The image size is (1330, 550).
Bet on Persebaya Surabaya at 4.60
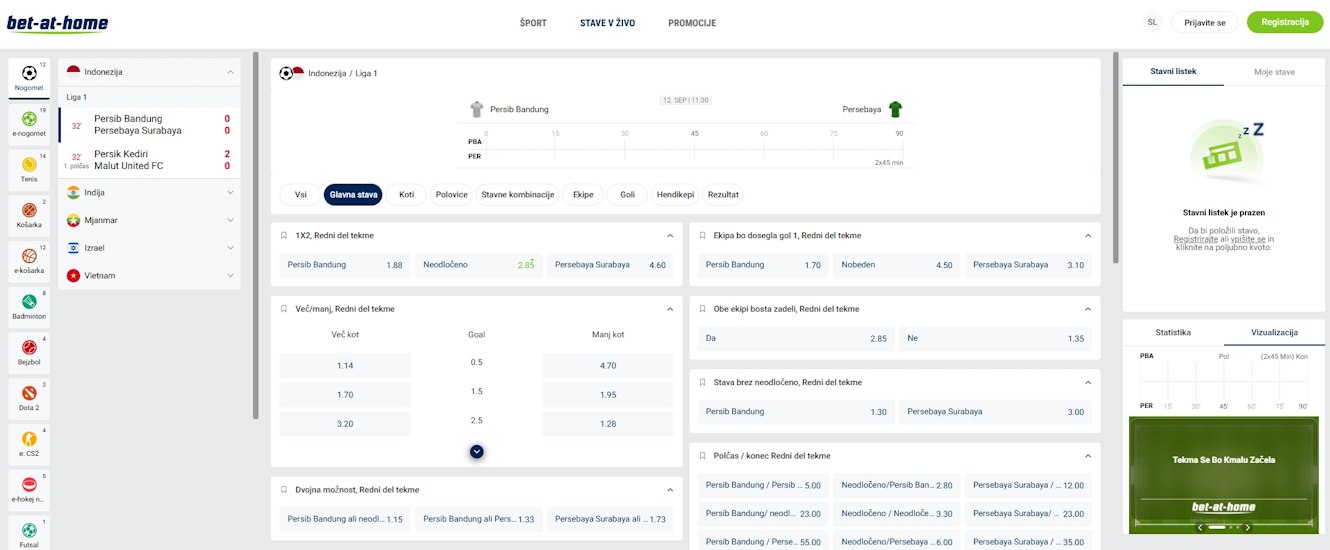pyautogui.click(x=610, y=265)
